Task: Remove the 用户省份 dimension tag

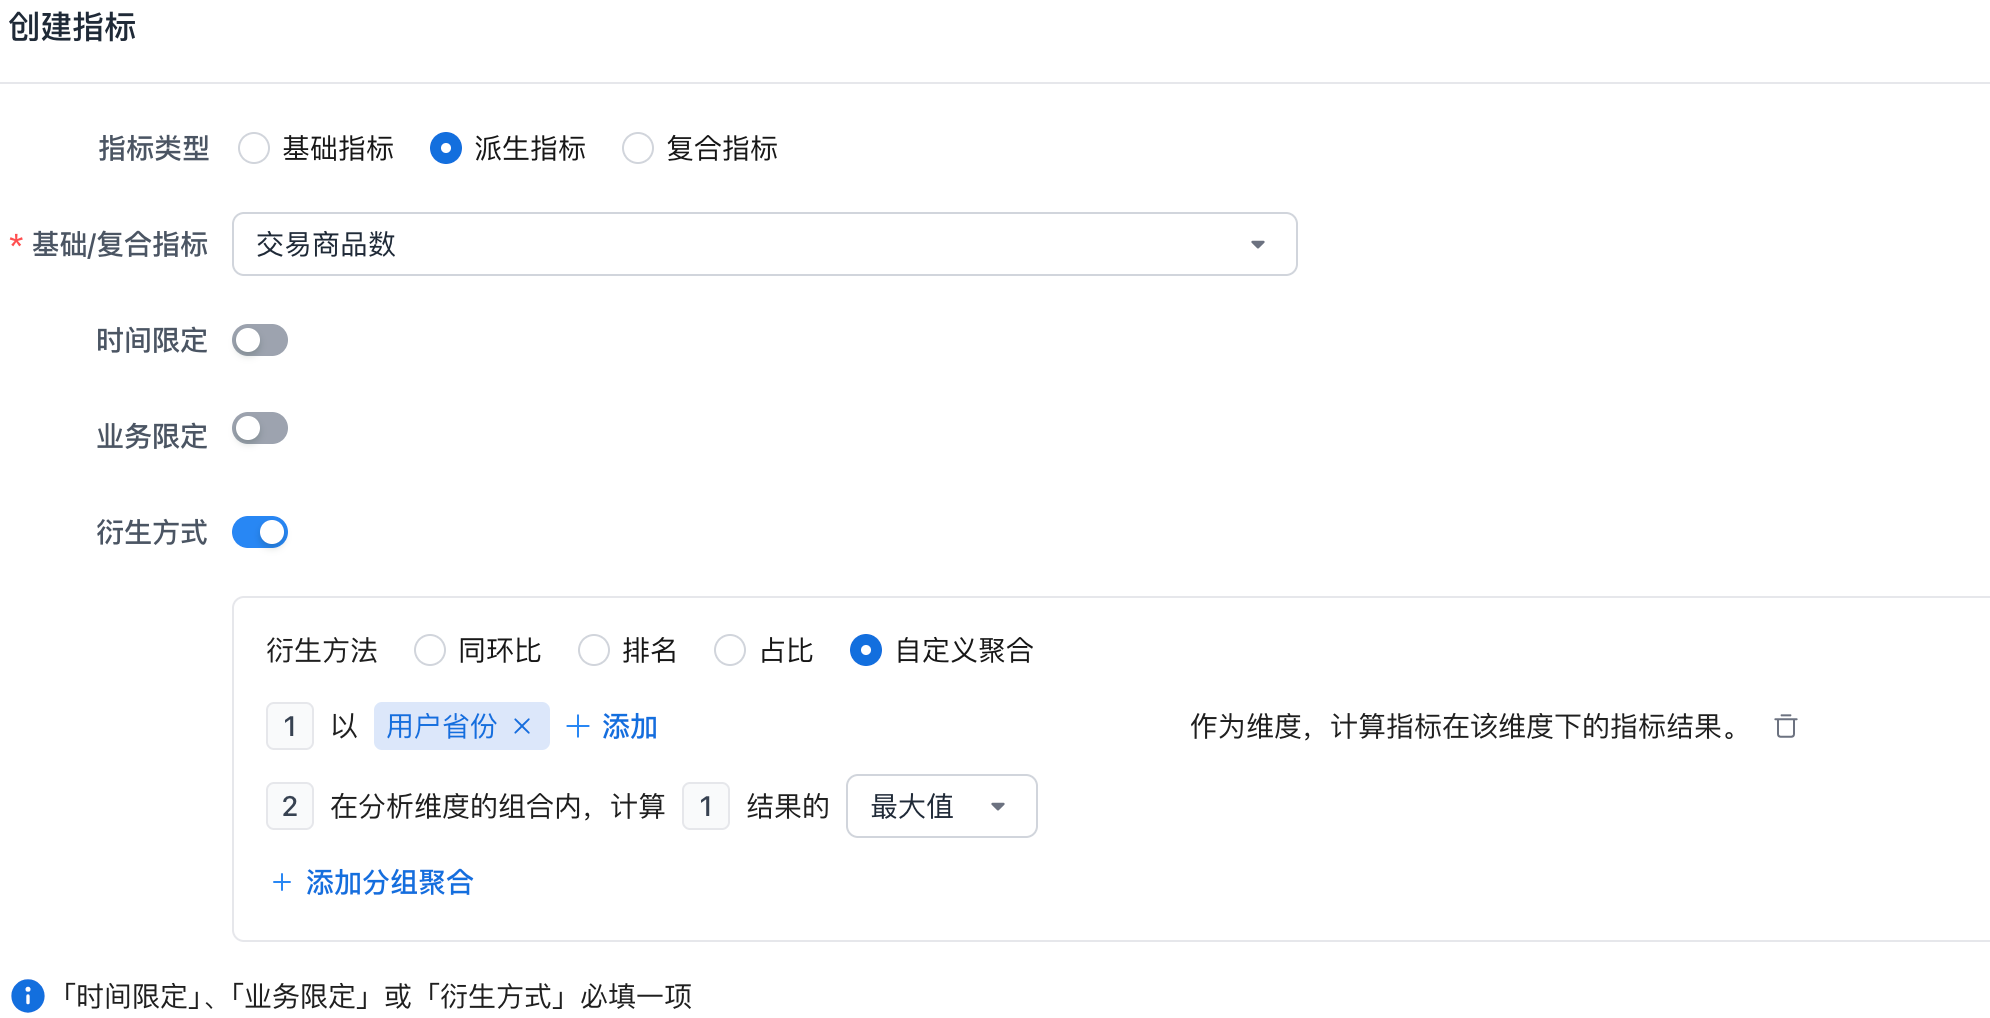Action: [522, 726]
